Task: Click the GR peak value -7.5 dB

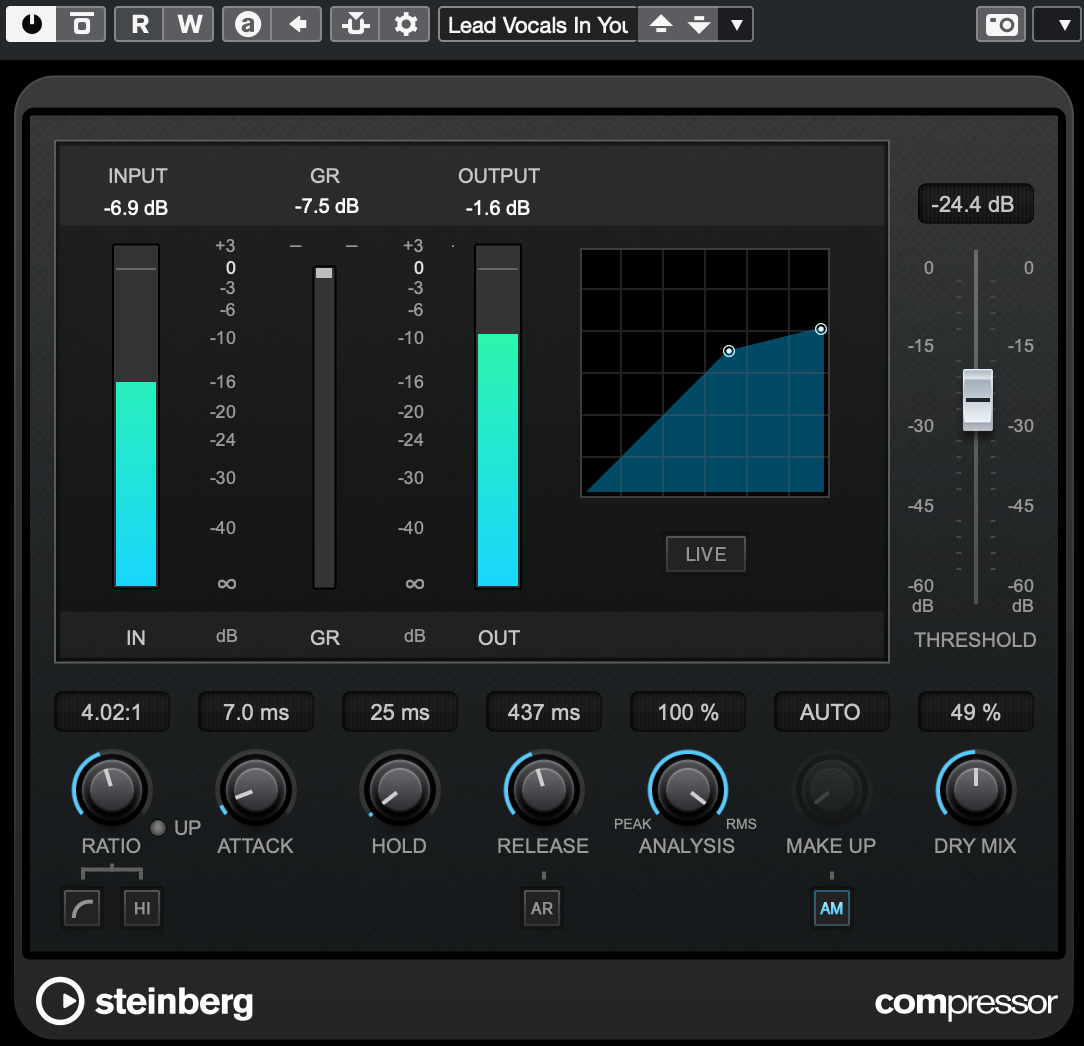Action: (x=326, y=206)
